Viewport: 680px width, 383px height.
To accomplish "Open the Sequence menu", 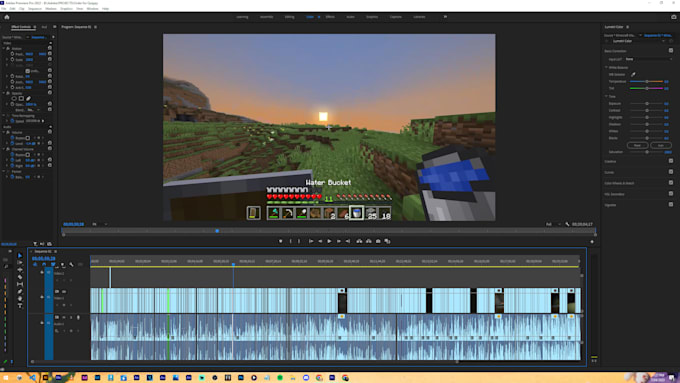I will click(x=35, y=9).
